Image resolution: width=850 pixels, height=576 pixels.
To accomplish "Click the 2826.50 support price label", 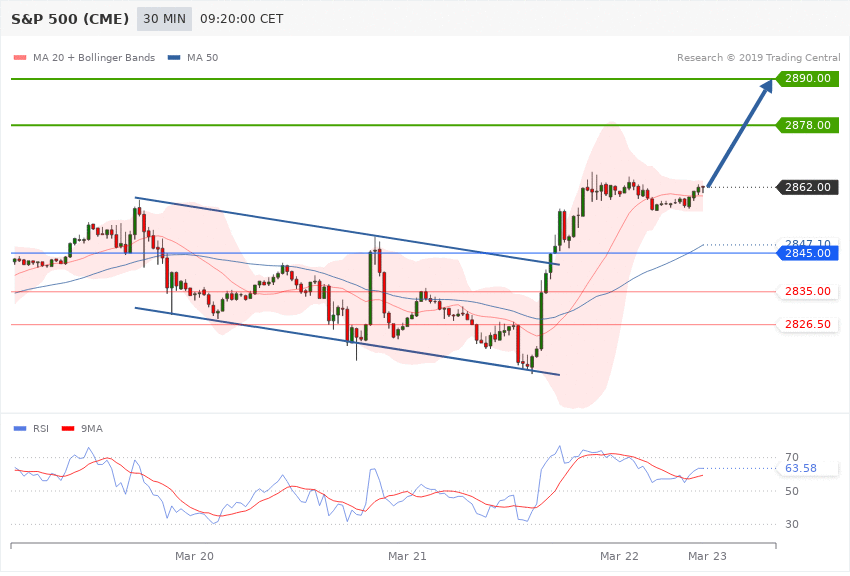I will tap(808, 325).
